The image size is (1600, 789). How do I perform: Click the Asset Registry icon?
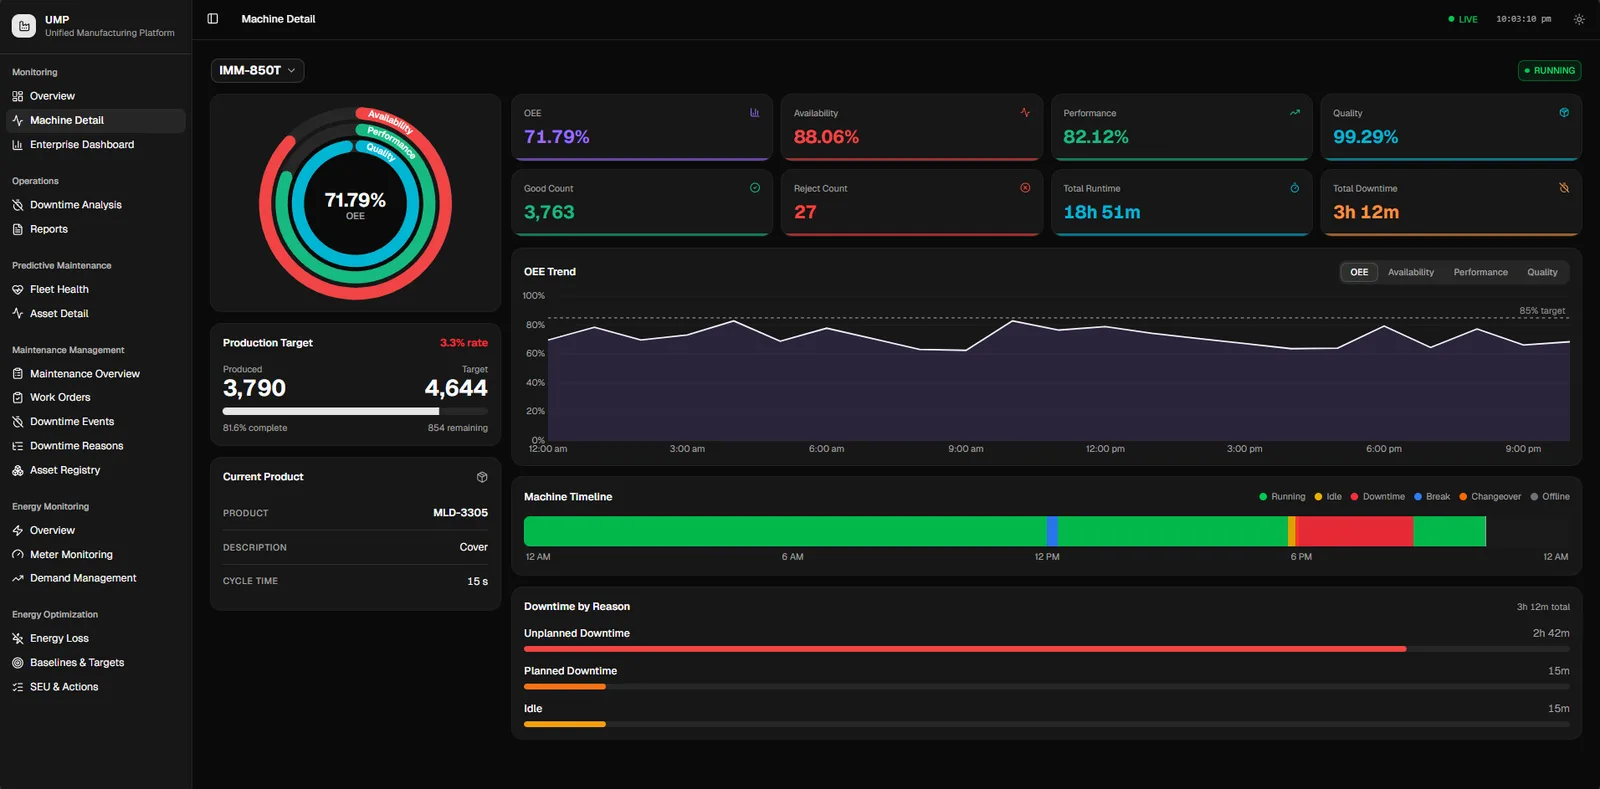[17, 470]
